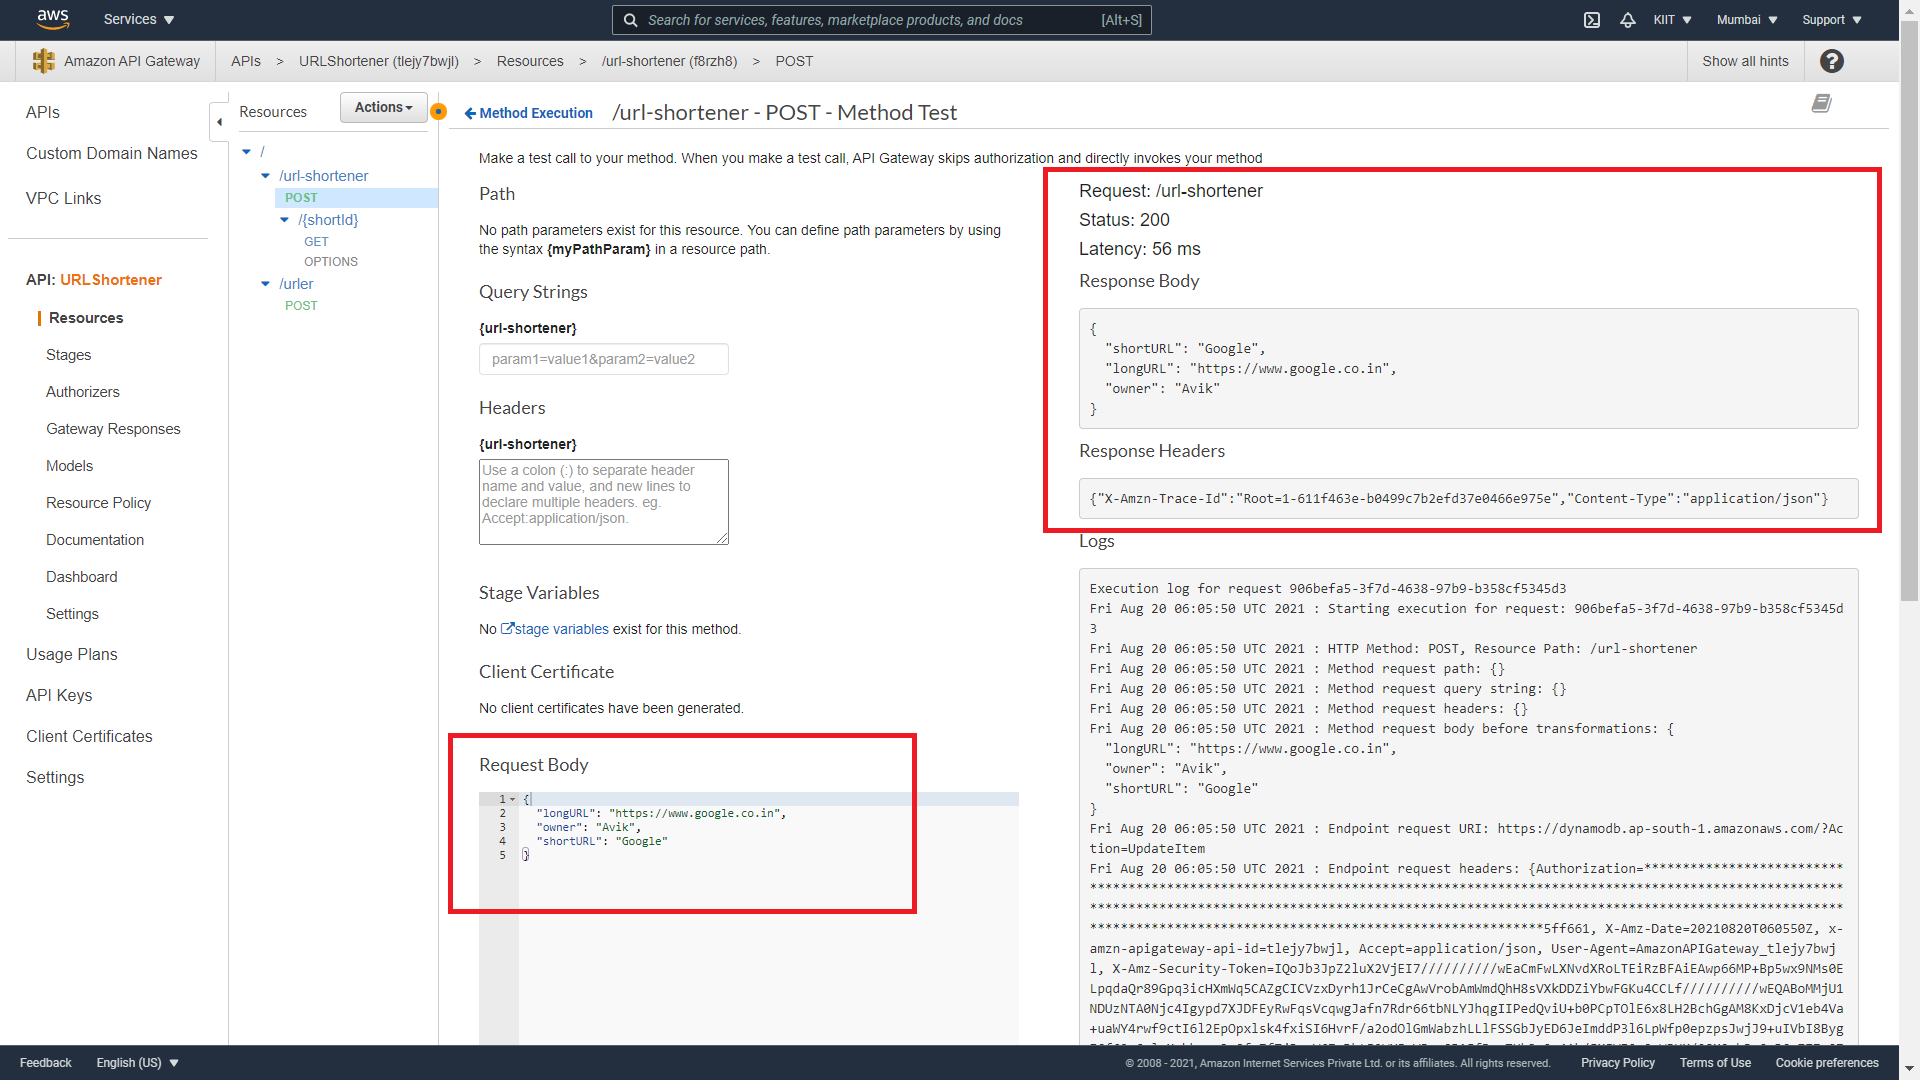Collapse the /url-shortener tree node
This screenshot has width=1920, height=1080.
[265, 176]
